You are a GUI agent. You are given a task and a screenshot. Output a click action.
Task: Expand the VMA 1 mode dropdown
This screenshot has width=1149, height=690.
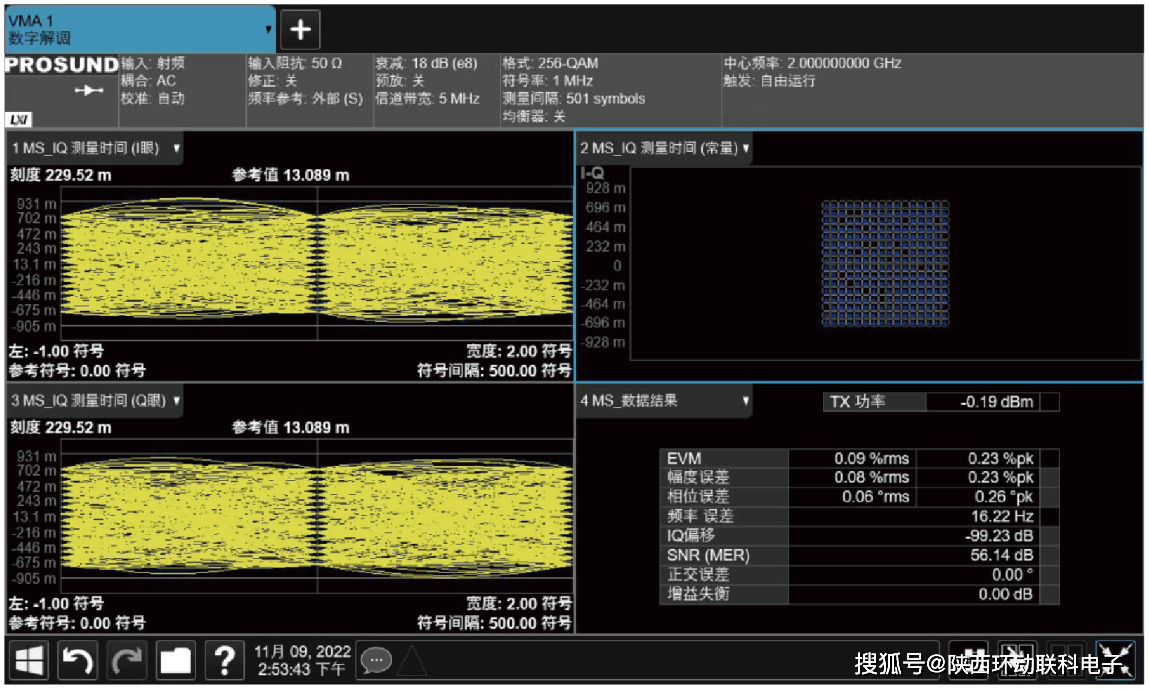click(268, 29)
